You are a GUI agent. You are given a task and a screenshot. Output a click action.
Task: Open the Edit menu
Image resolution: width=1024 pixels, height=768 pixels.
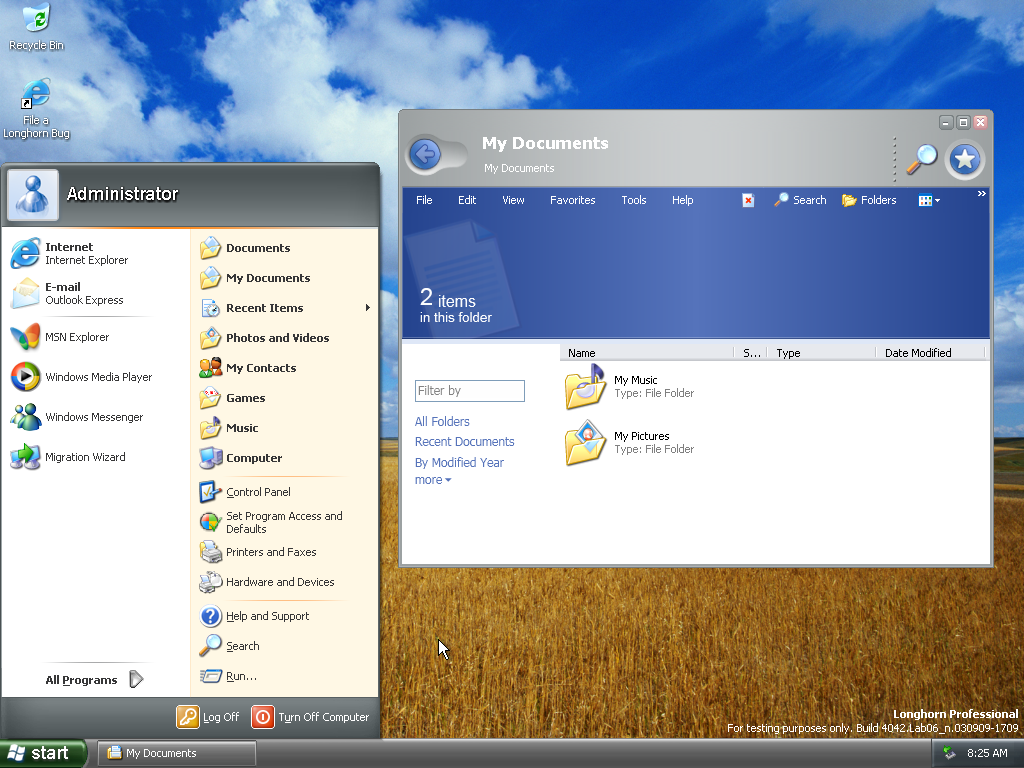click(x=467, y=200)
